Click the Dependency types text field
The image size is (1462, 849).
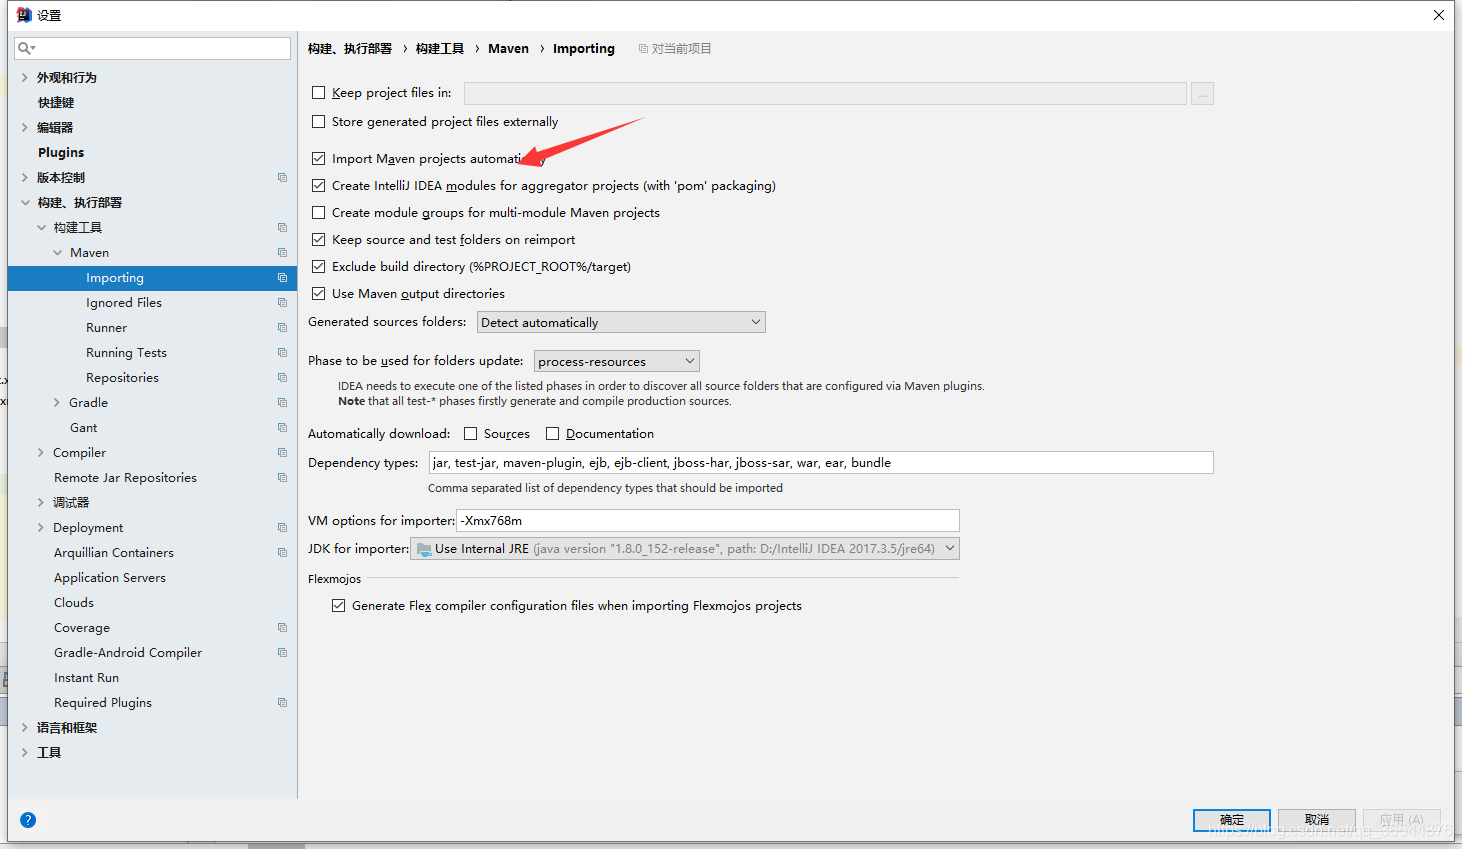[821, 463]
